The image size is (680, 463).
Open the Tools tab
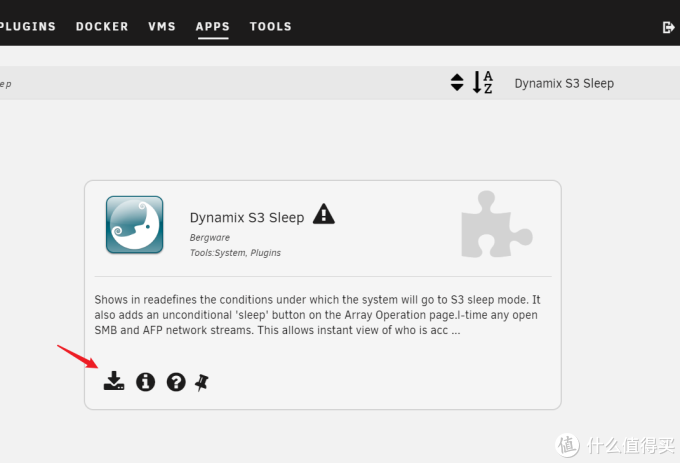271,26
